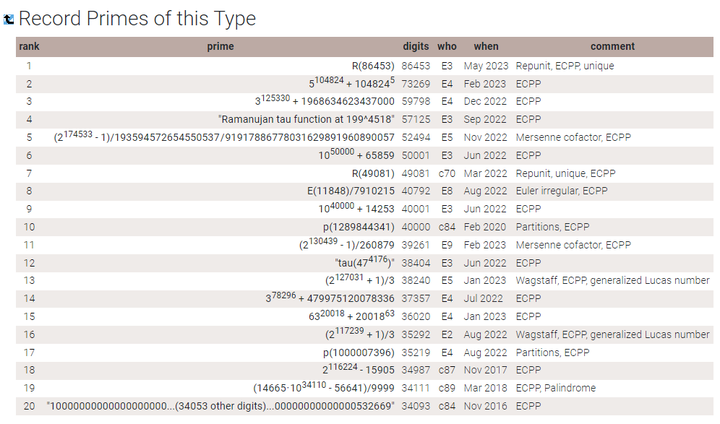
Task: Click the 'digits' column header
Action: click(x=416, y=47)
